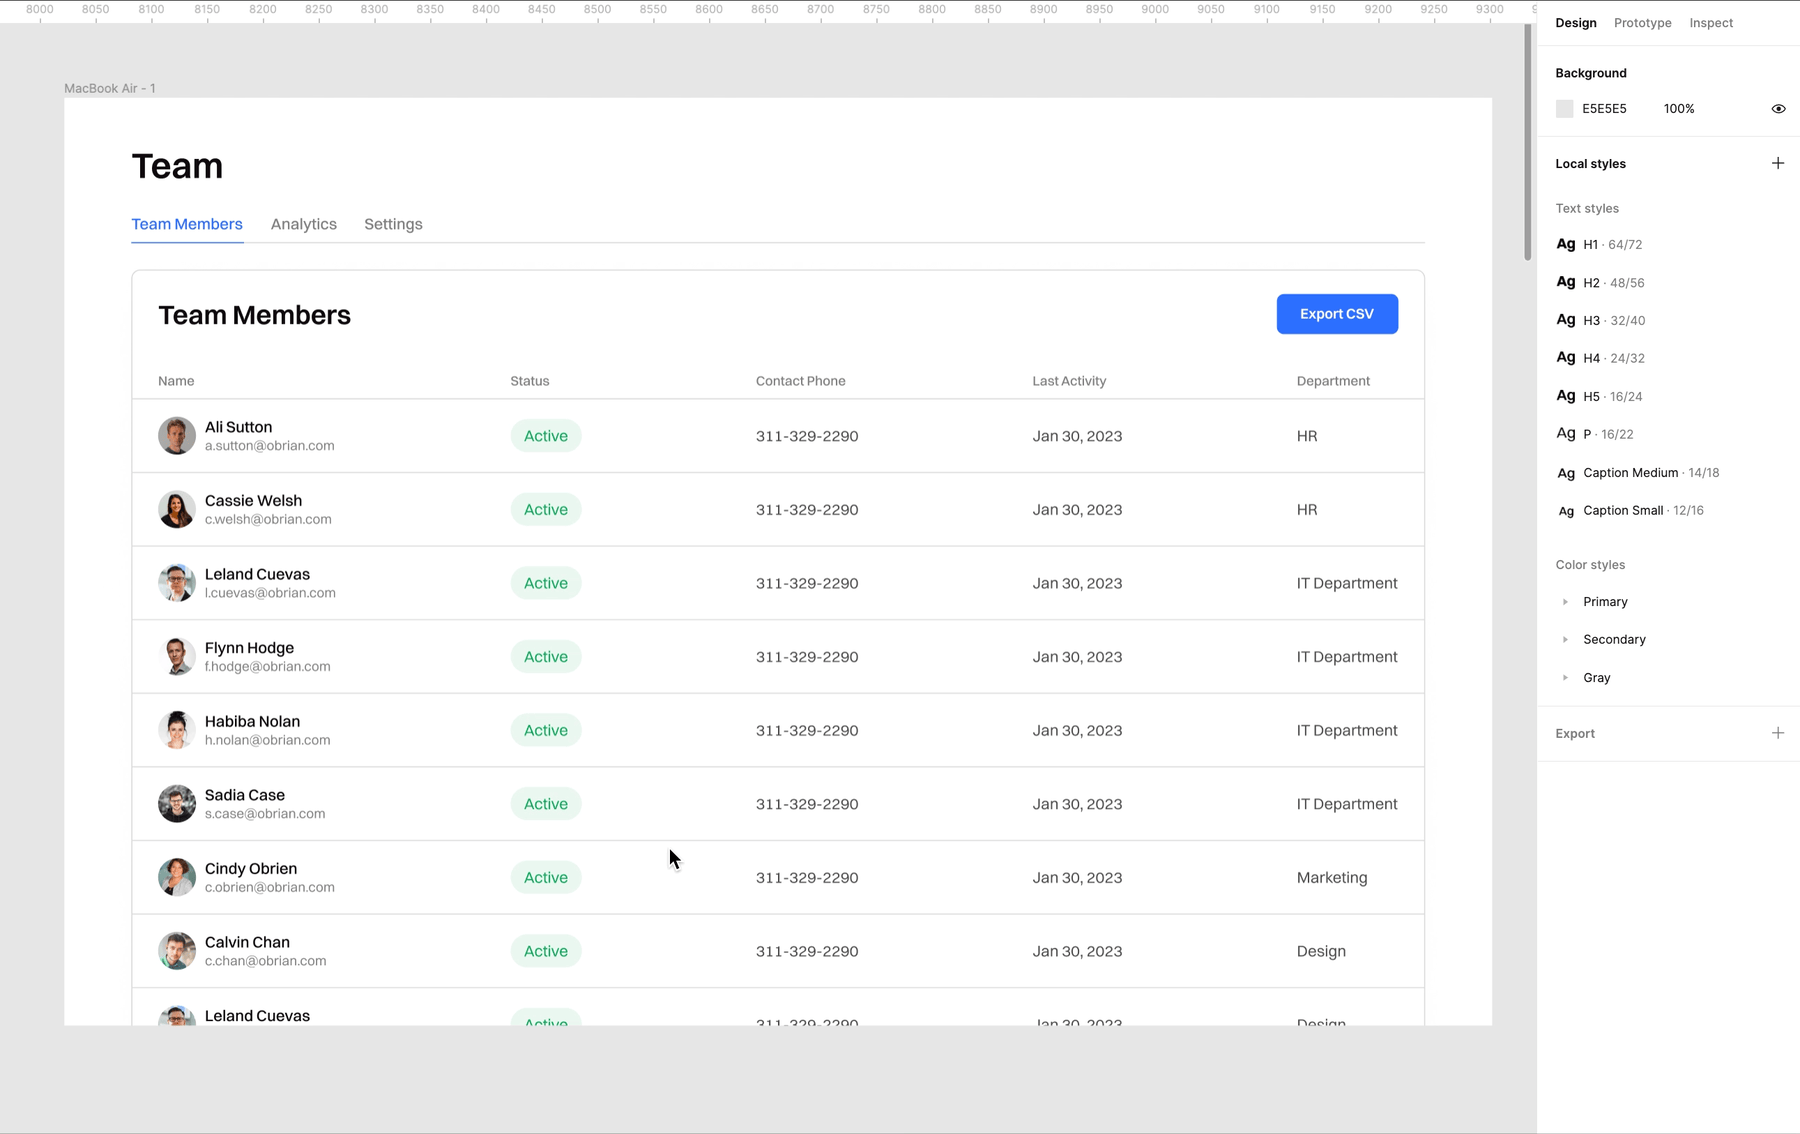
Task: Click the Active badge in Flynn Hodge's row
Action: tap(546, 656)
